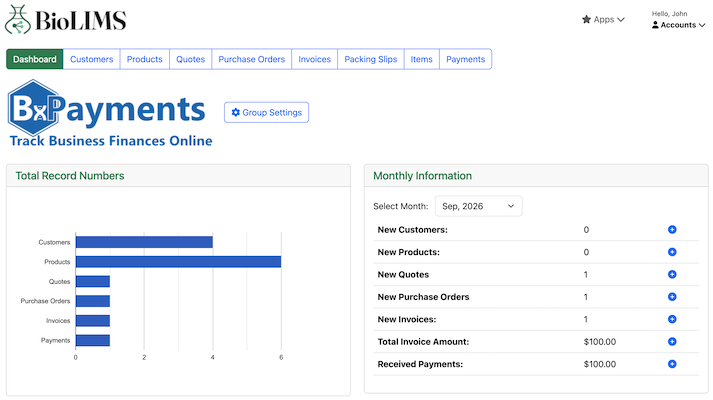Click the Track Business Finances Online tagline

[111, 141]
